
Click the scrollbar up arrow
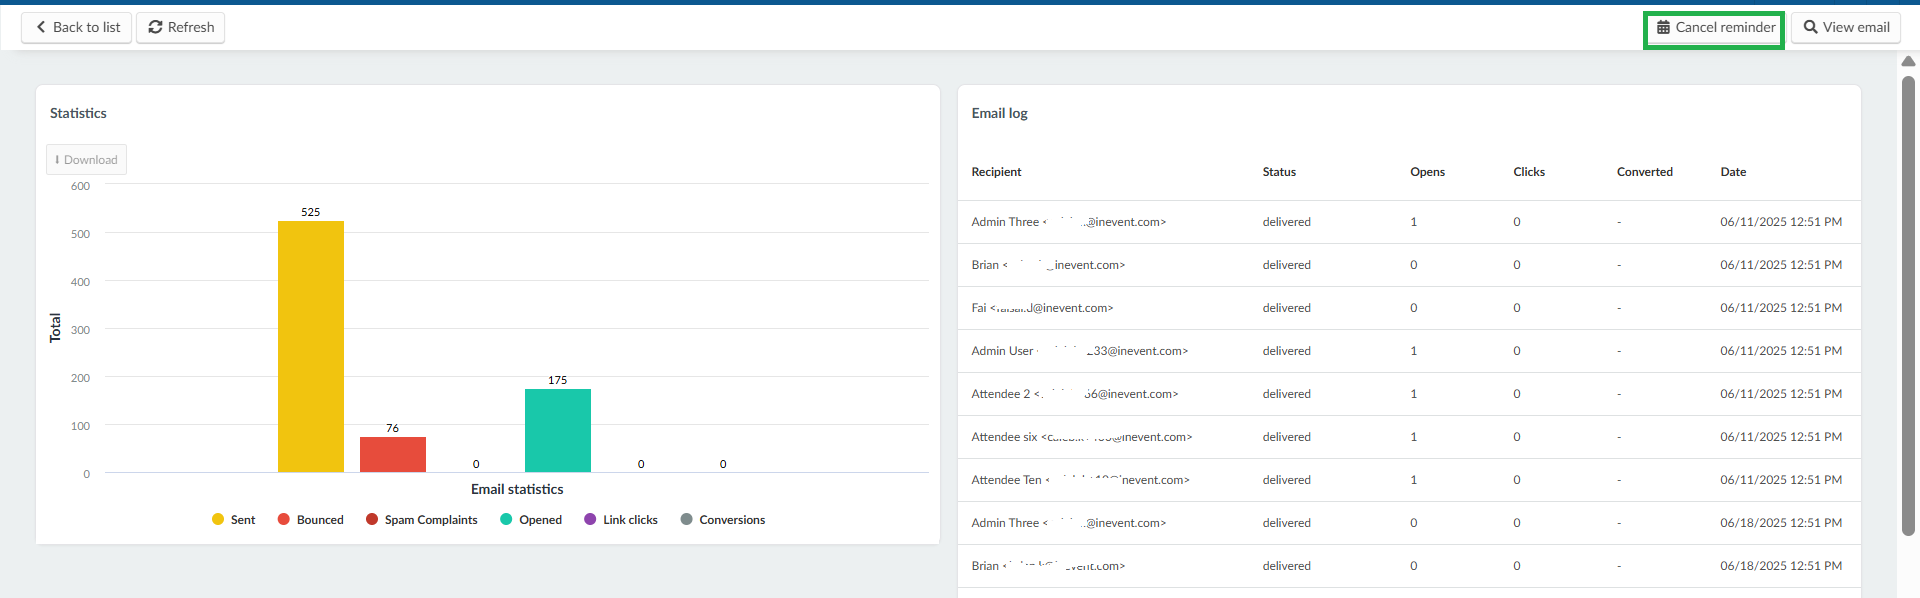click(x=1908, y=61)
